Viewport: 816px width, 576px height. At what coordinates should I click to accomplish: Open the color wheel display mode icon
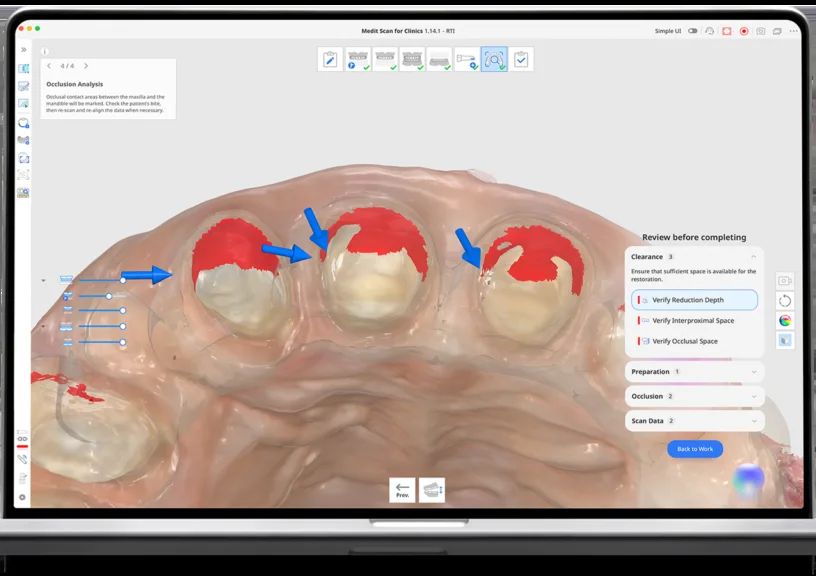coord(785,321)
